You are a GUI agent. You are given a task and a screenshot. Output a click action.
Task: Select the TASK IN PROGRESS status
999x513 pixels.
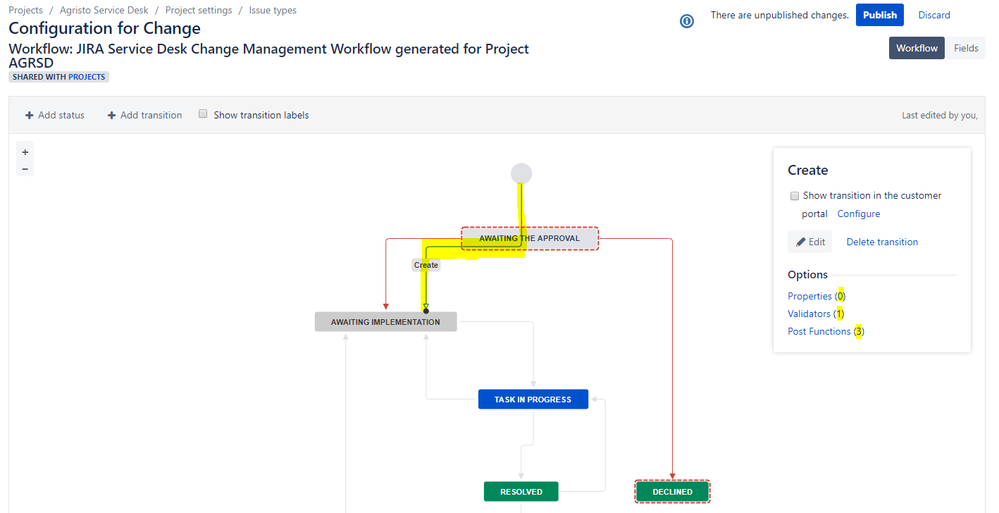(x=533, y=400)
